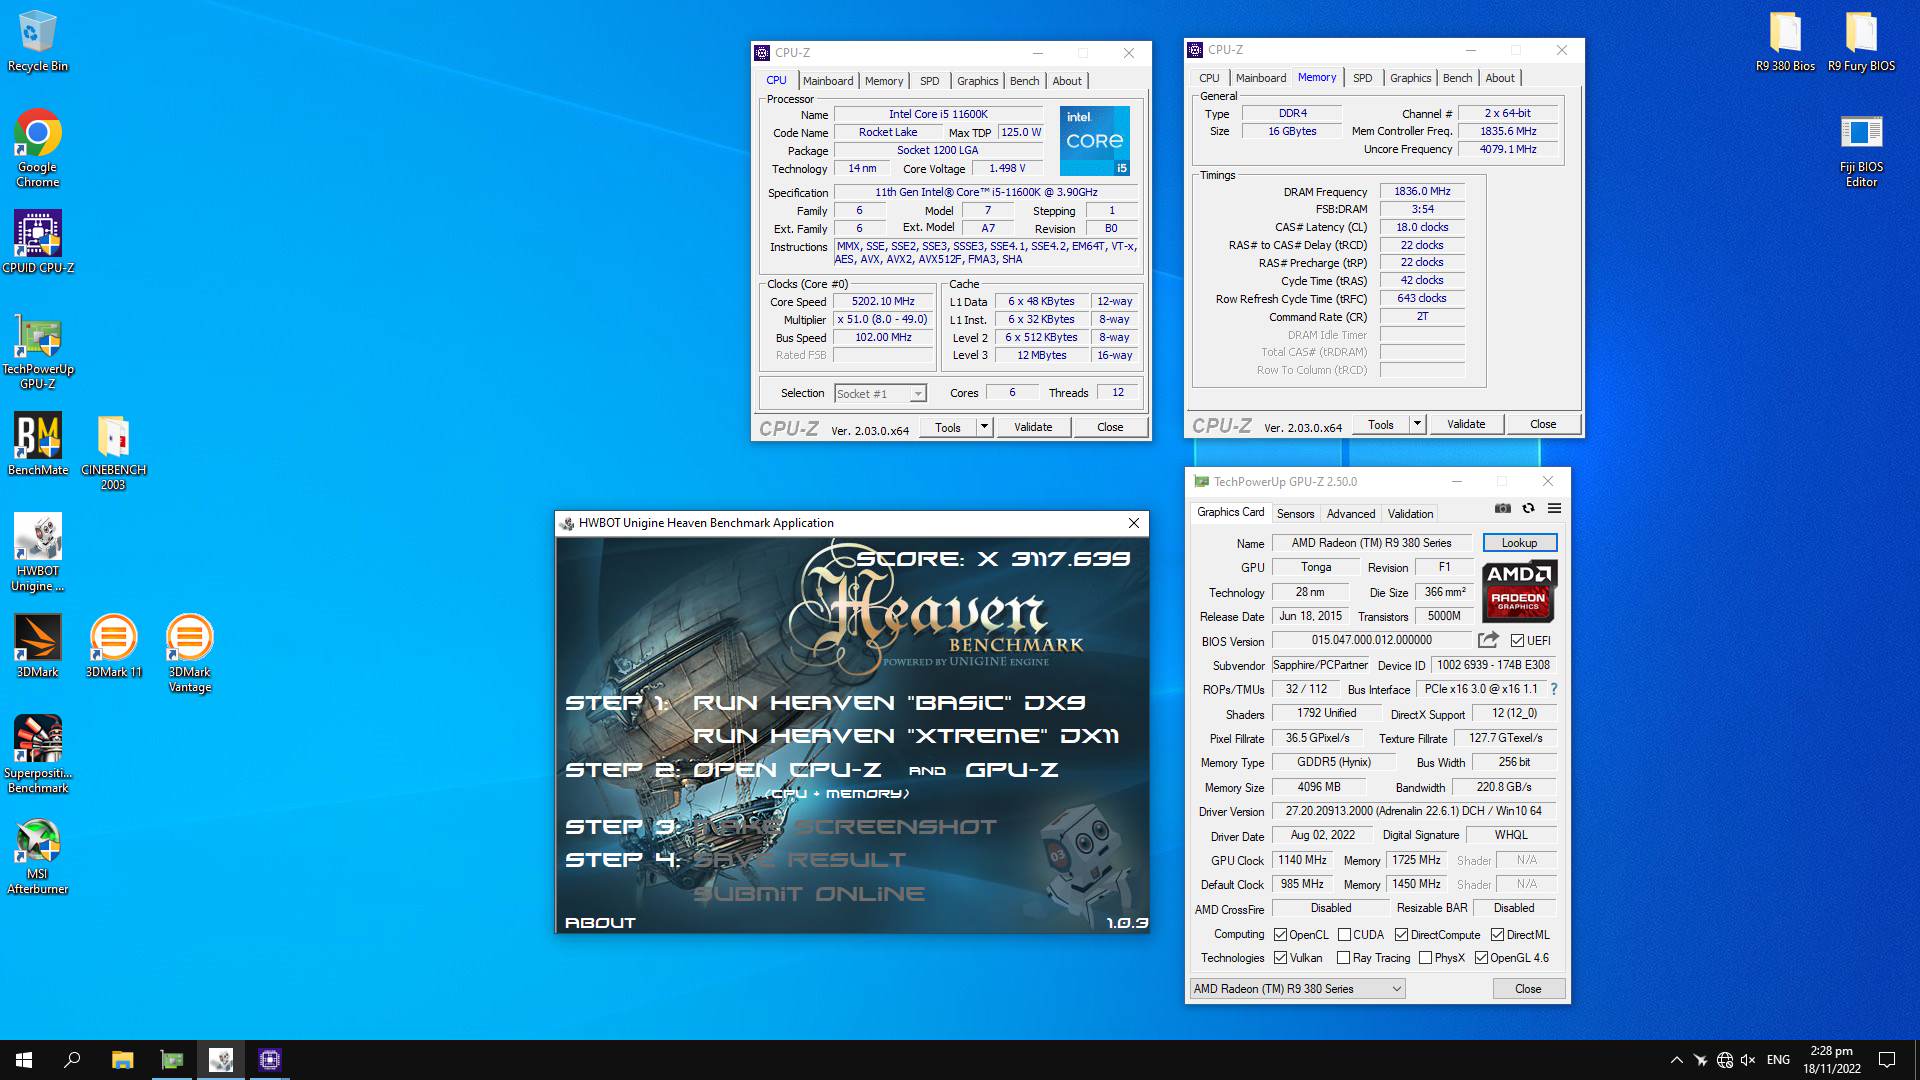
Task: Click ABOUT in Heaven Benchmark app
Action: pos(600,923)
